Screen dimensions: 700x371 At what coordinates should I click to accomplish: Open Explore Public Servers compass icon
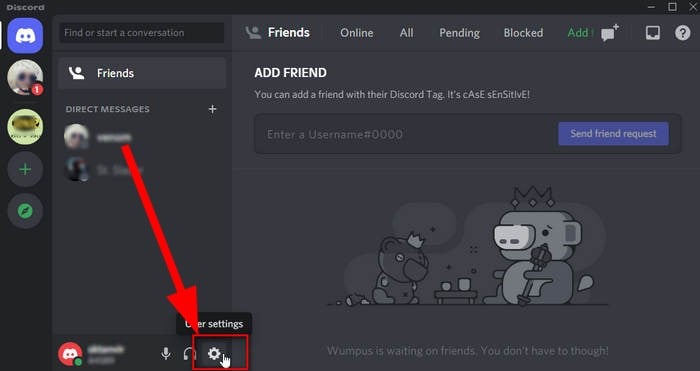pos(25,211)
